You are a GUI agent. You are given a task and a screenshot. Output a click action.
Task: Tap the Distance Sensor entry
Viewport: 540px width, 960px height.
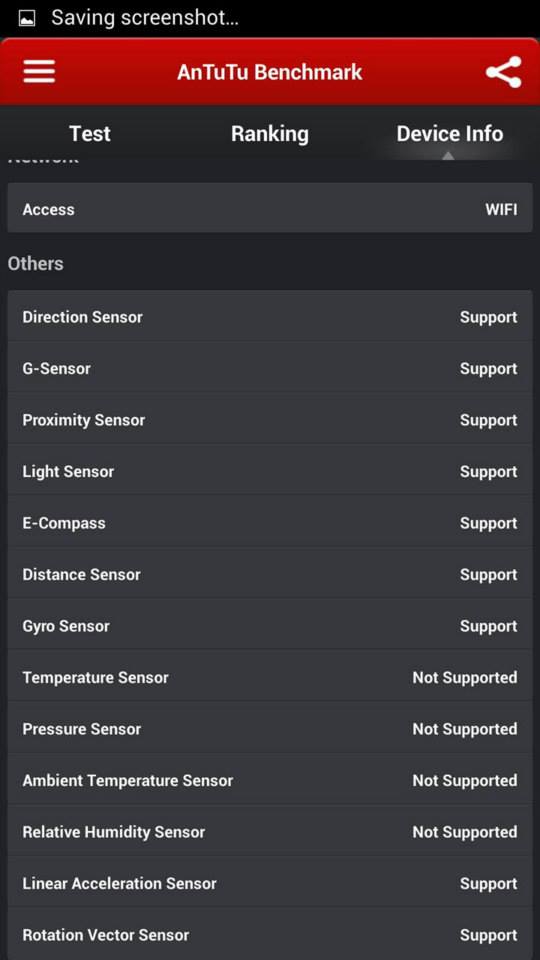(270, 574)
